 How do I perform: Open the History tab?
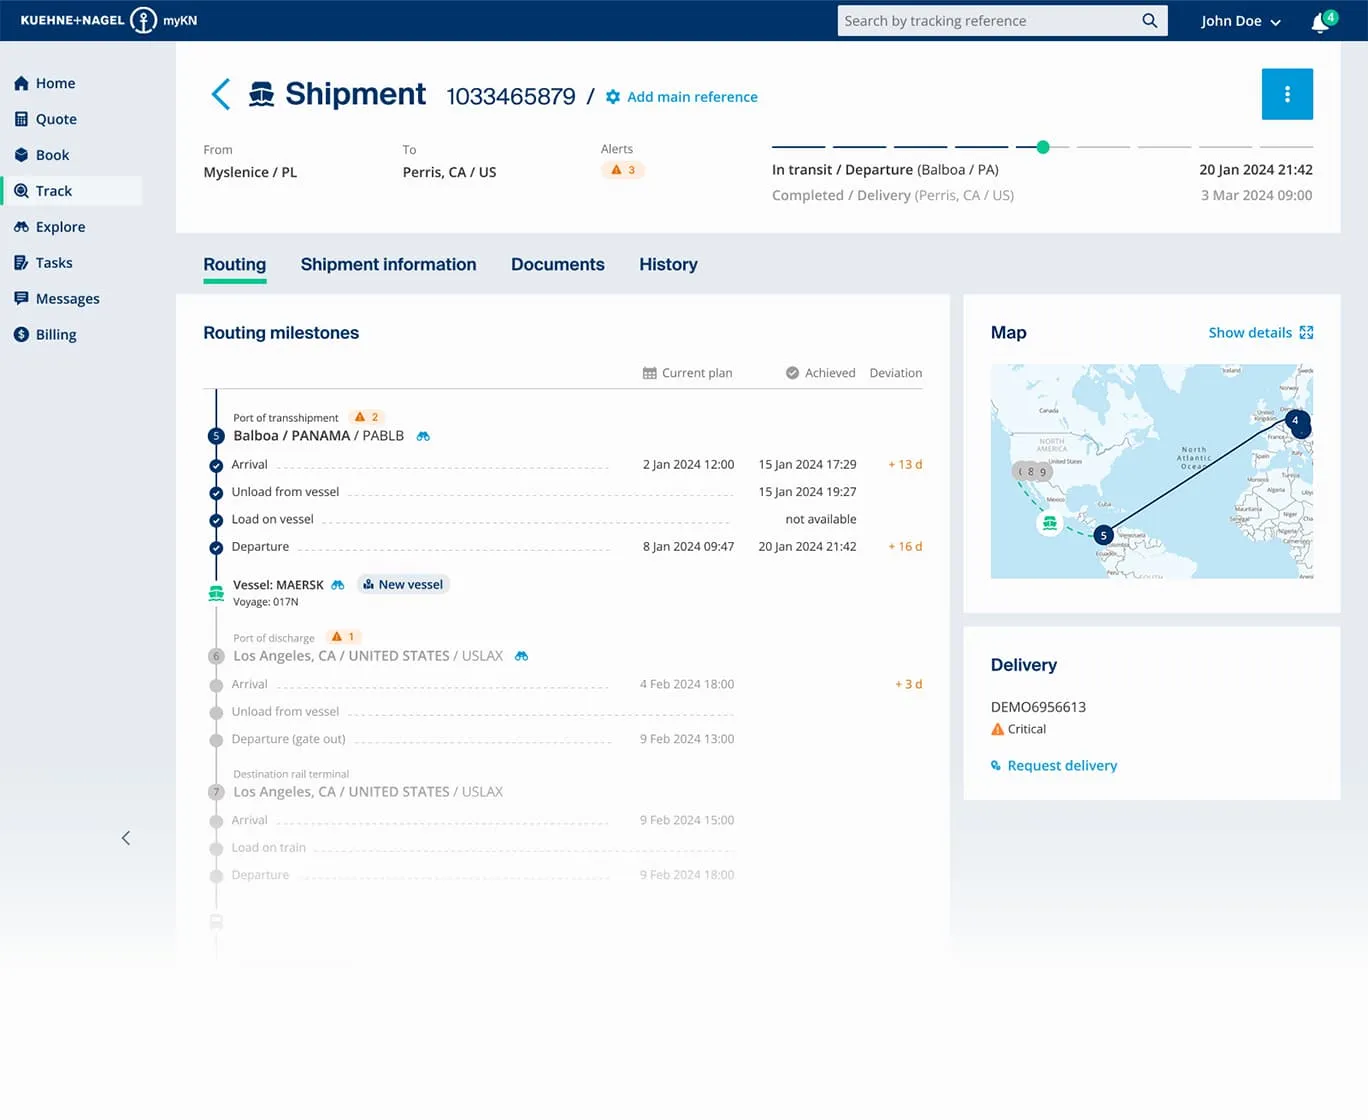coord(667,264)
